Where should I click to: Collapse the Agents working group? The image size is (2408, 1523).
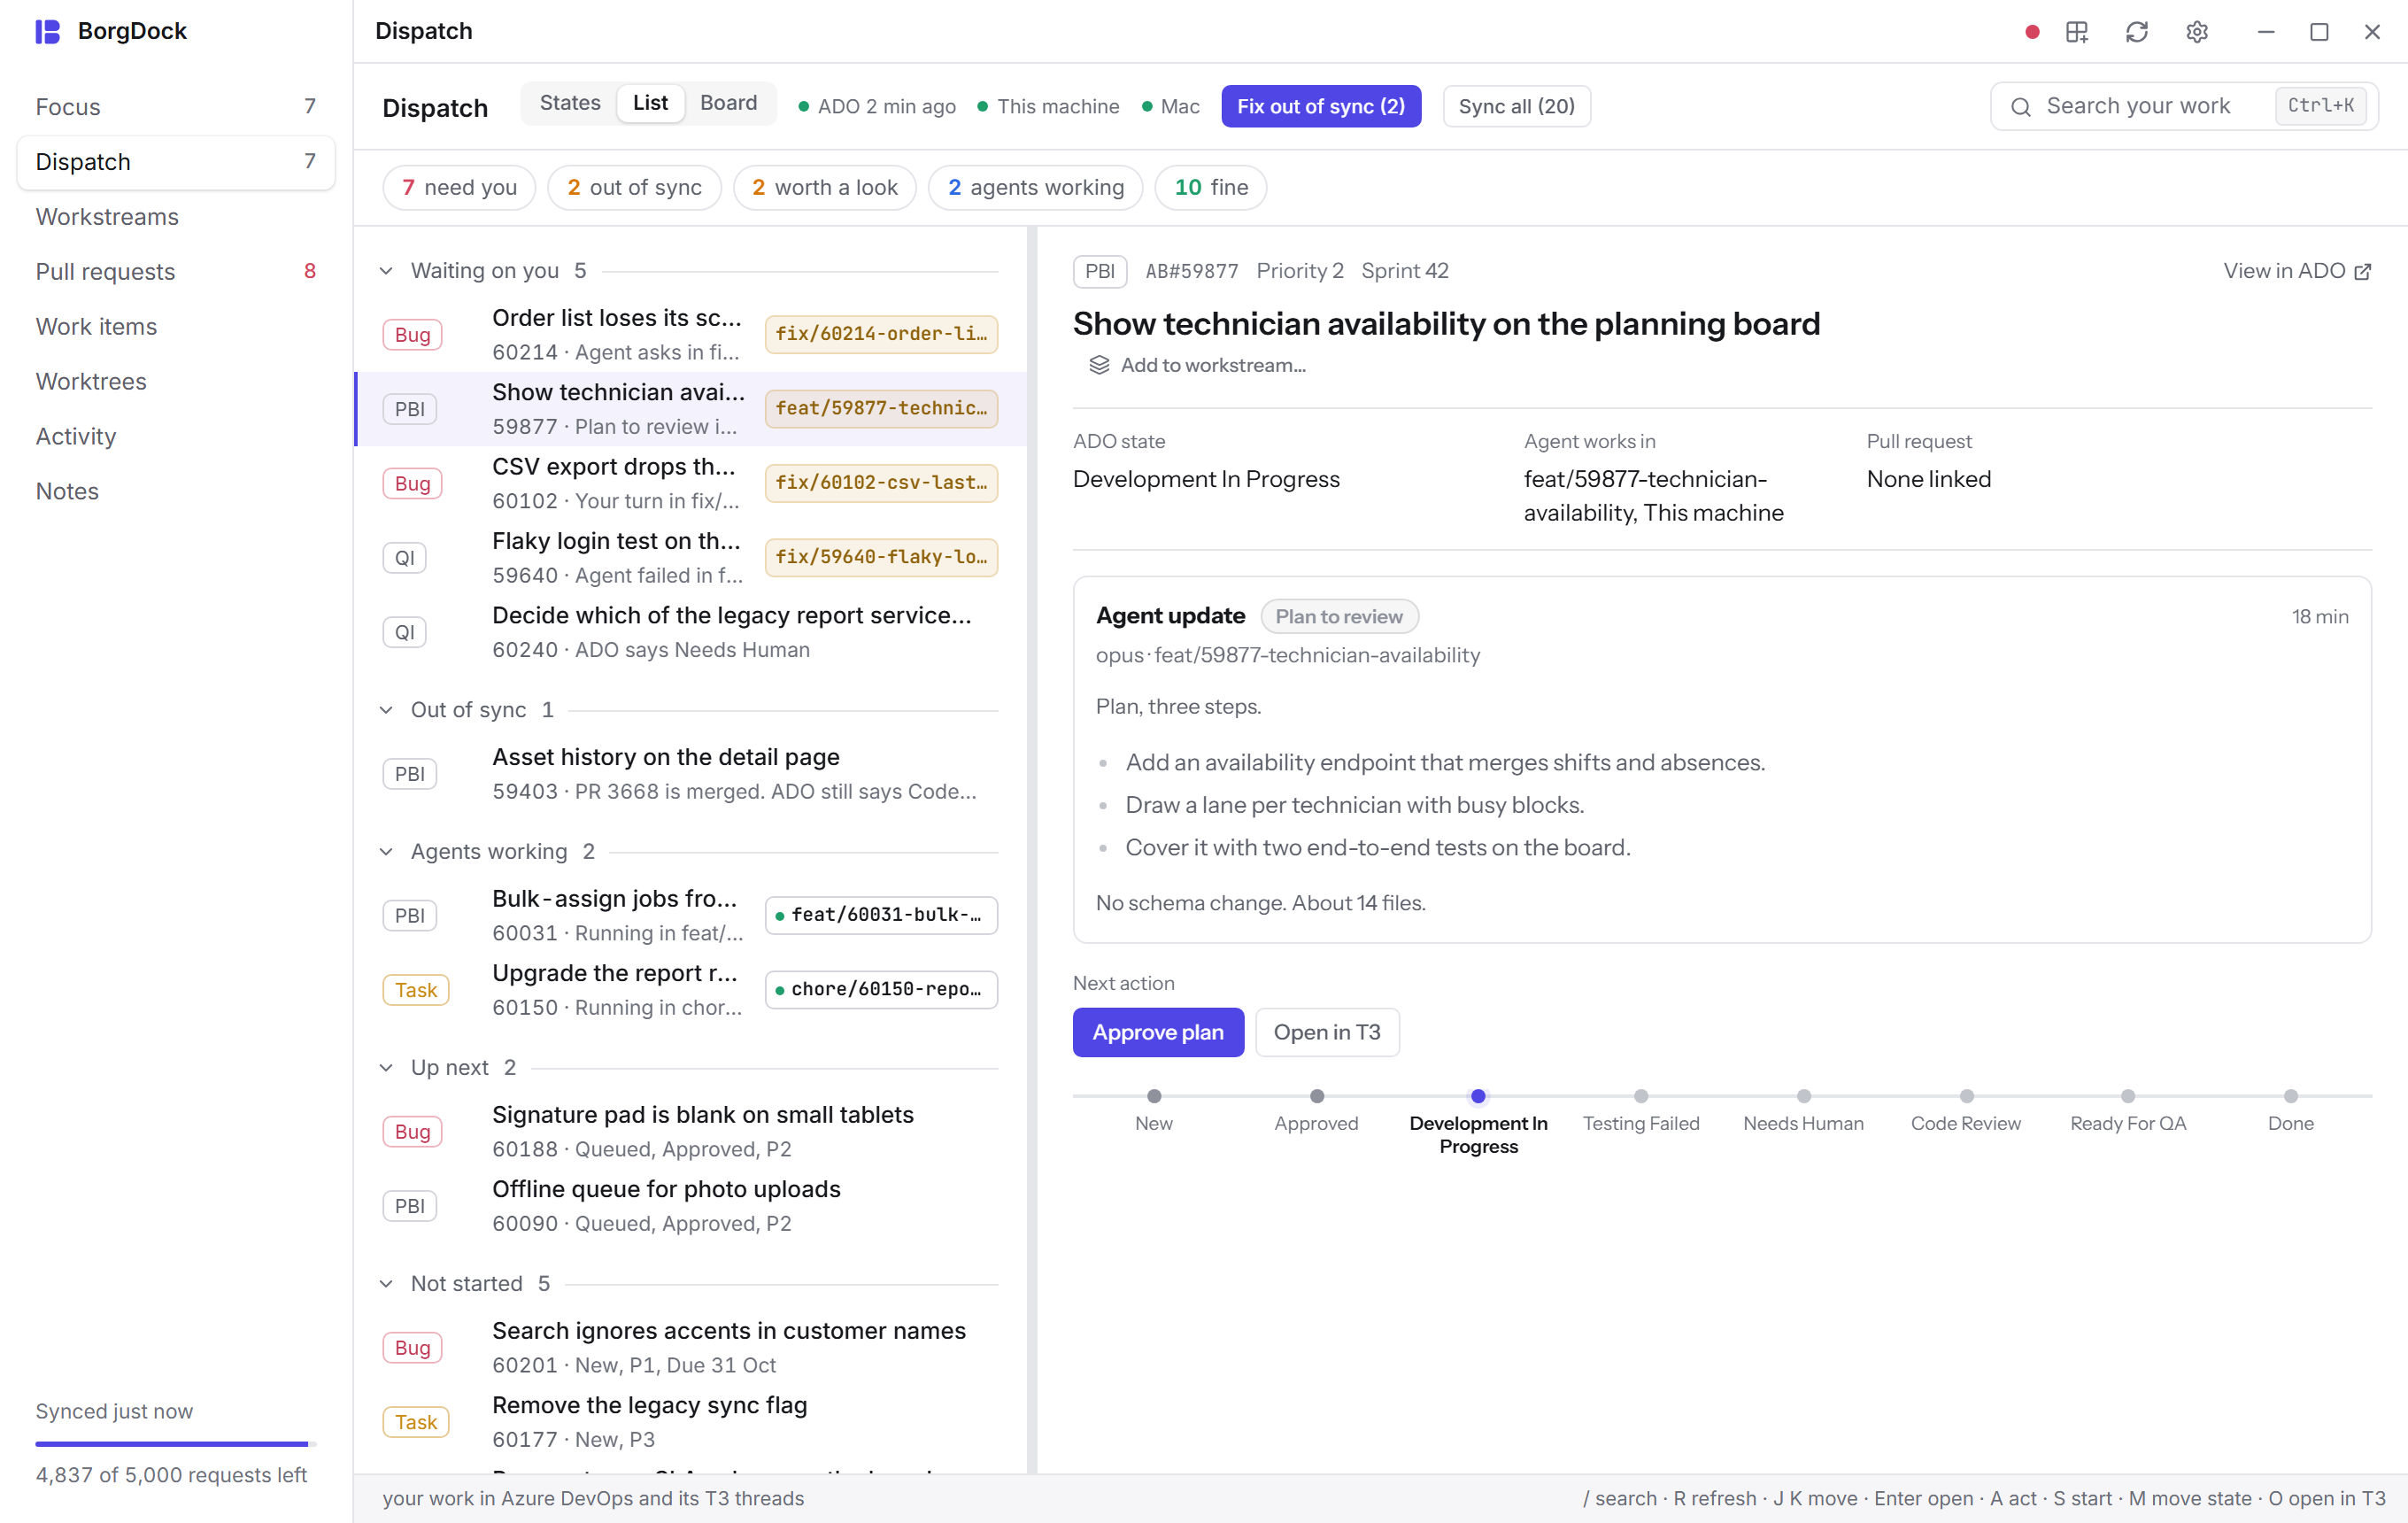click(386, 852)
